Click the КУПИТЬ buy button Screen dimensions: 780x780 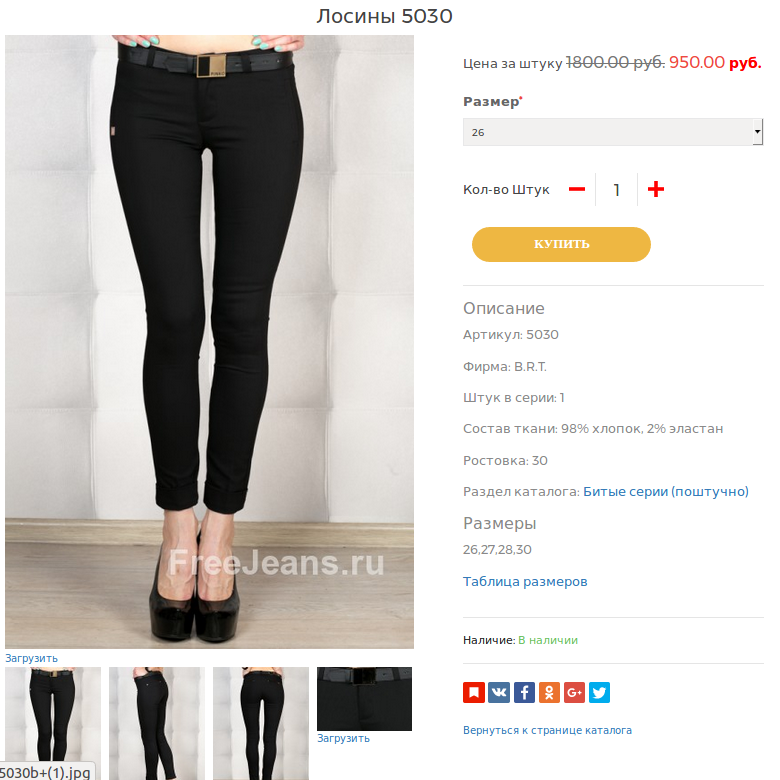[x=561, y=244]
